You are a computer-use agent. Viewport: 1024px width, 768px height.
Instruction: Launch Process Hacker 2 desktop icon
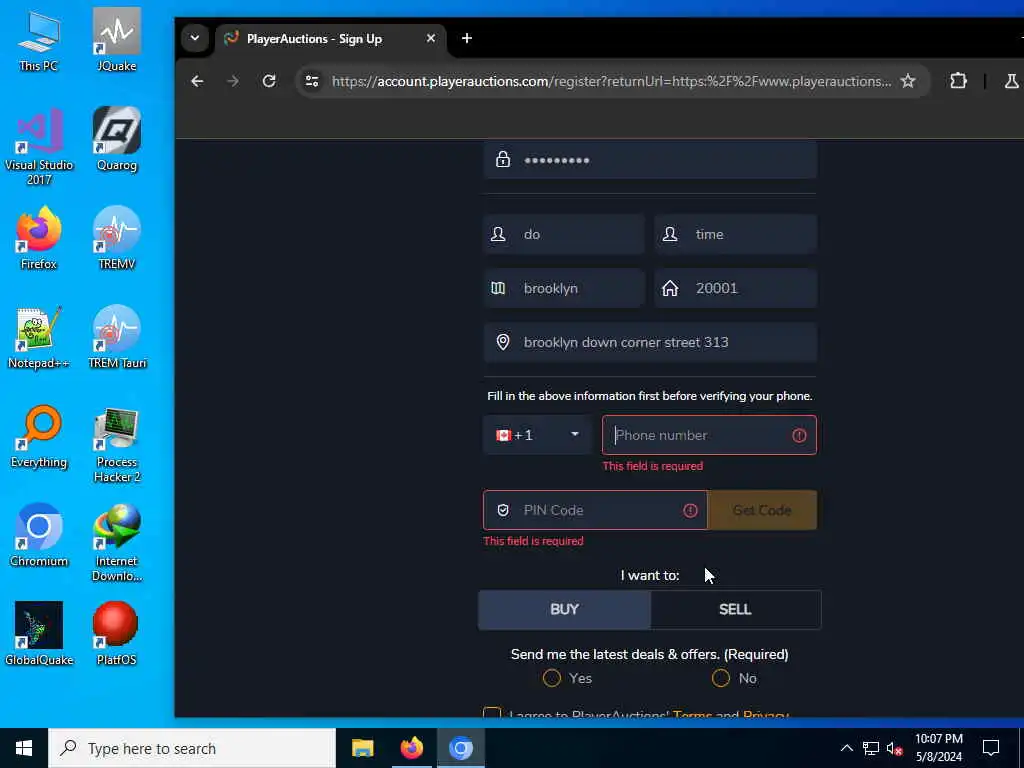117,445
